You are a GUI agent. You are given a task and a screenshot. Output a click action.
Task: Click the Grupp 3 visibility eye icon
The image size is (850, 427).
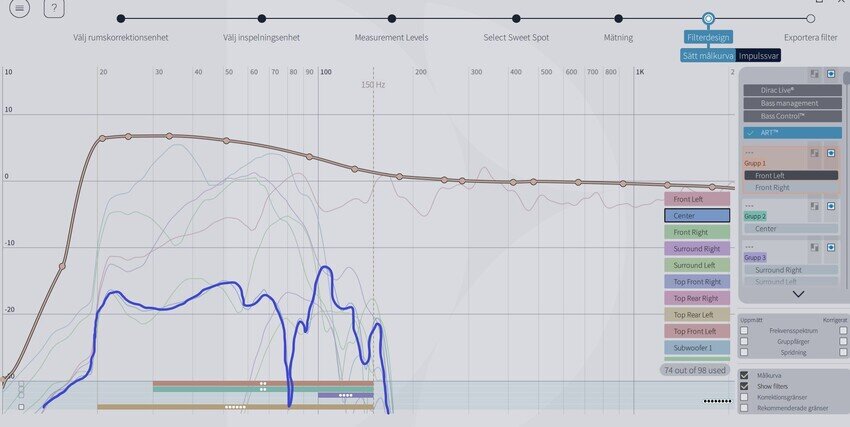(830, 248)
